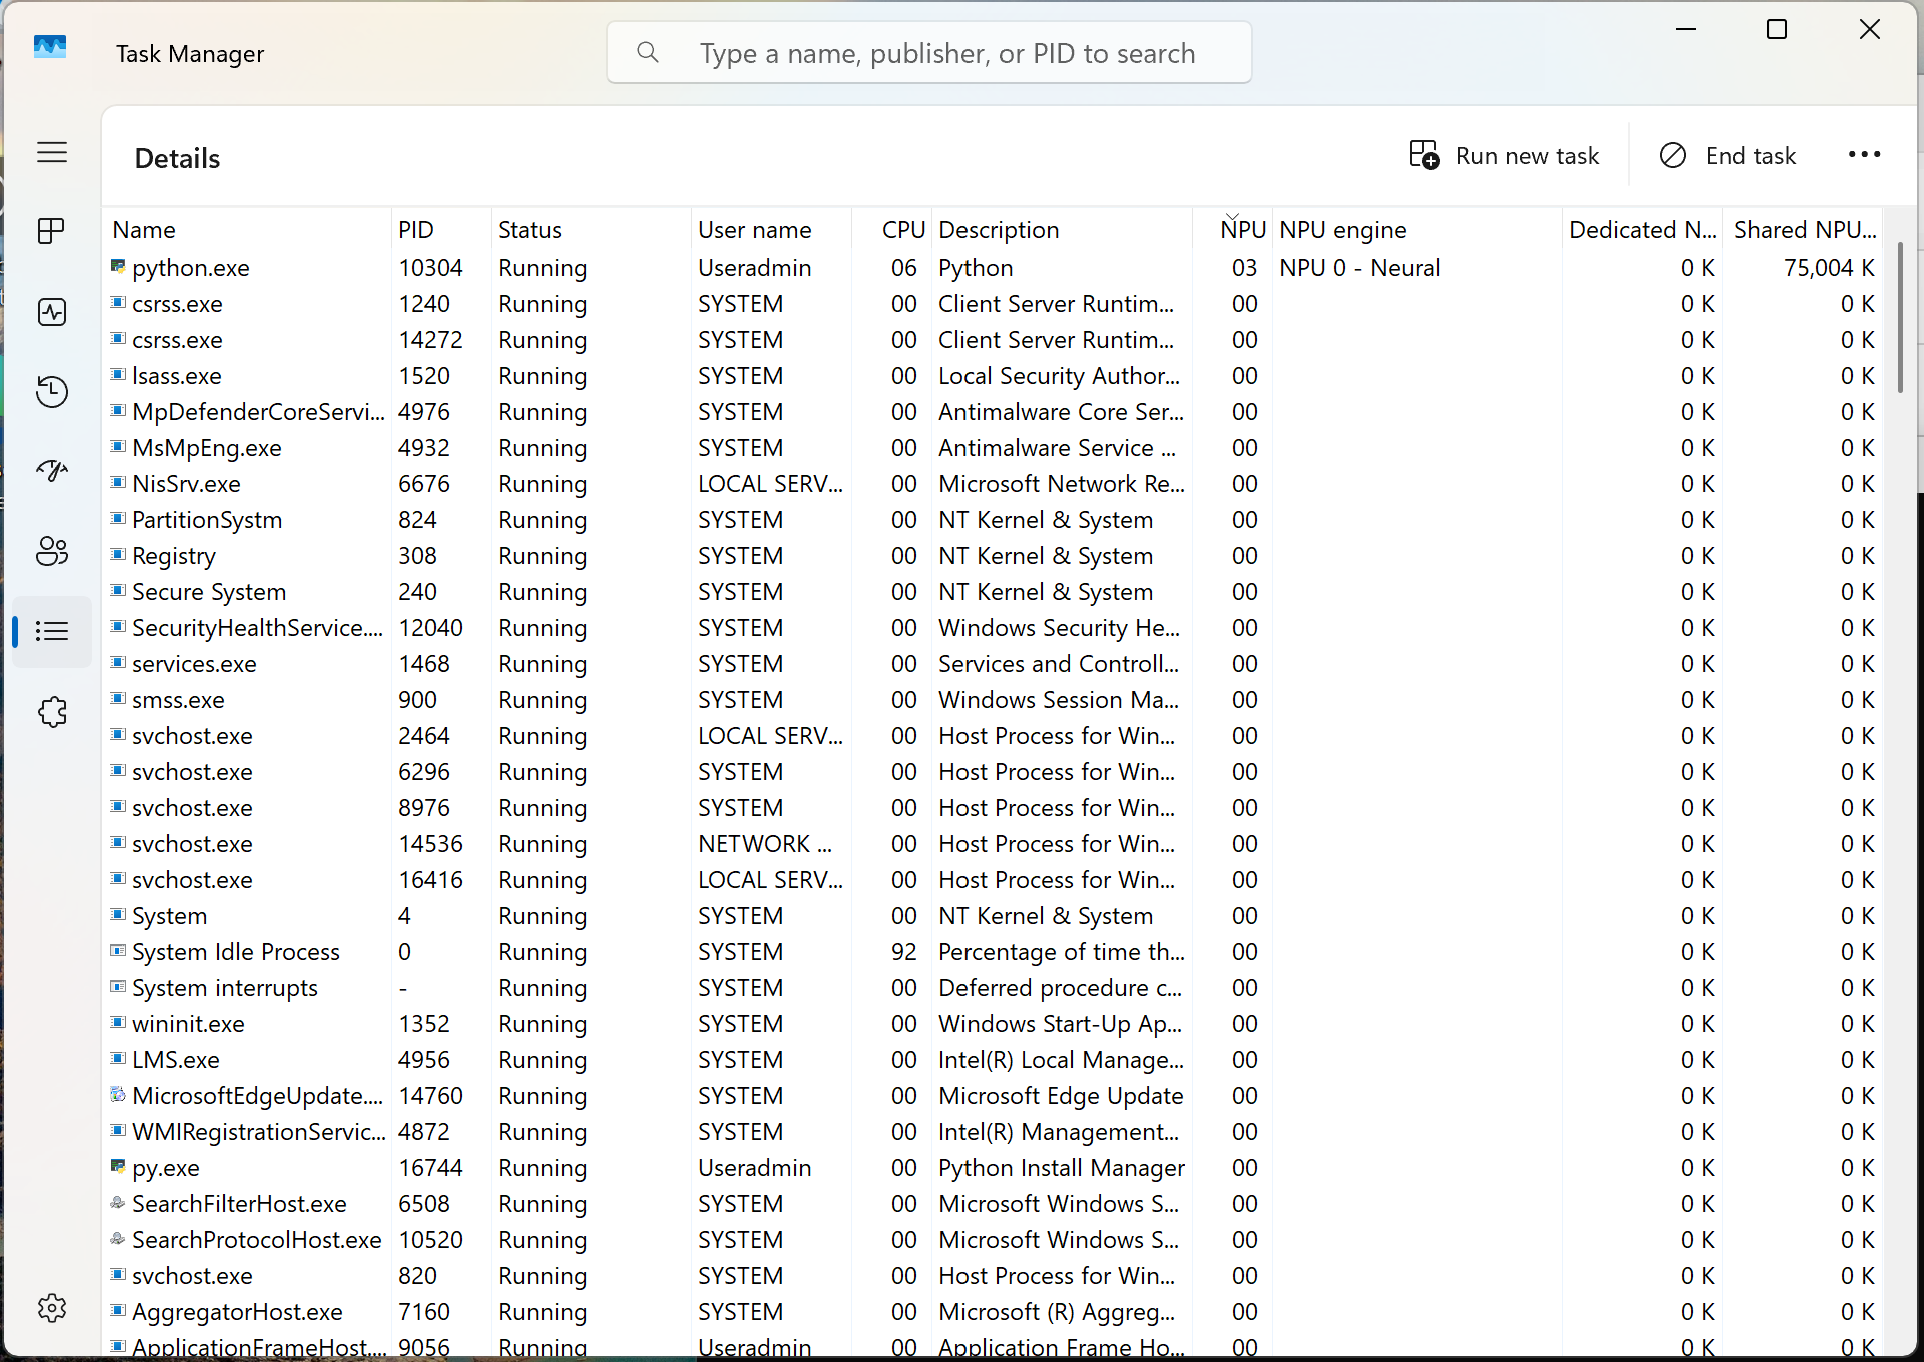Click the search magnifier icon
1924x1362 pixels.
[648, 52]
